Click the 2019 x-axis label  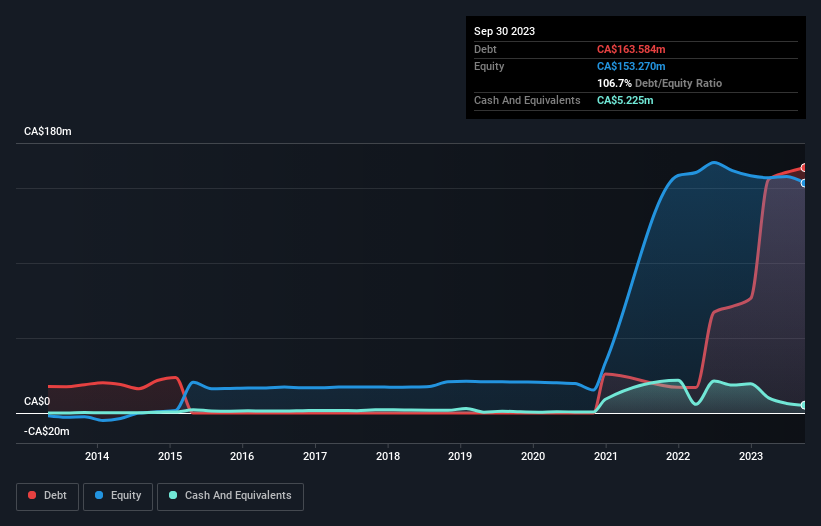pos(460,456)
